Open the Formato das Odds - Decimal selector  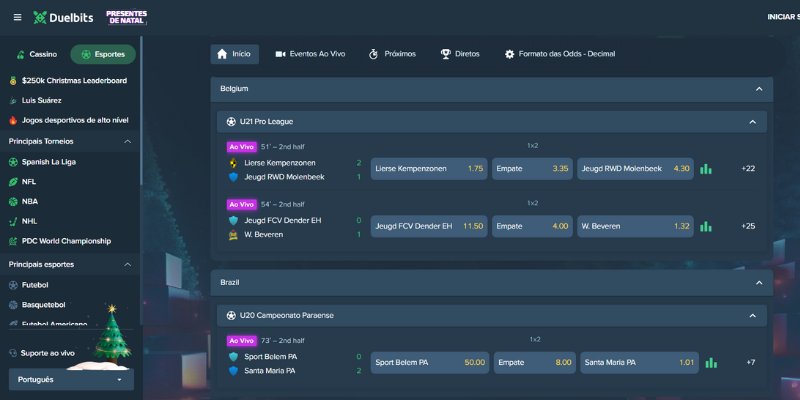pos(560,54)
